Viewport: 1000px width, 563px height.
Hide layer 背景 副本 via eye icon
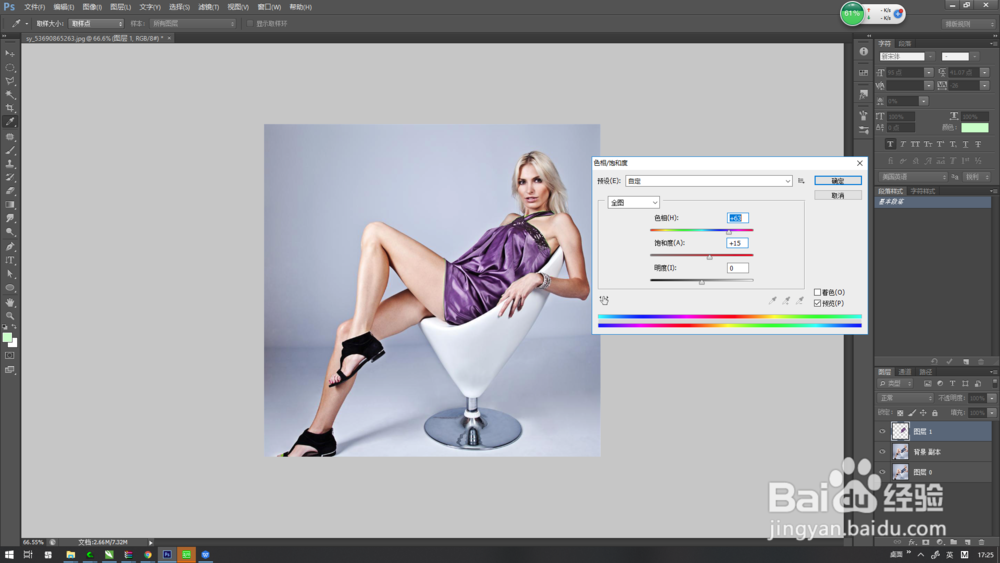pyautogui.click(x=883, y=452)
